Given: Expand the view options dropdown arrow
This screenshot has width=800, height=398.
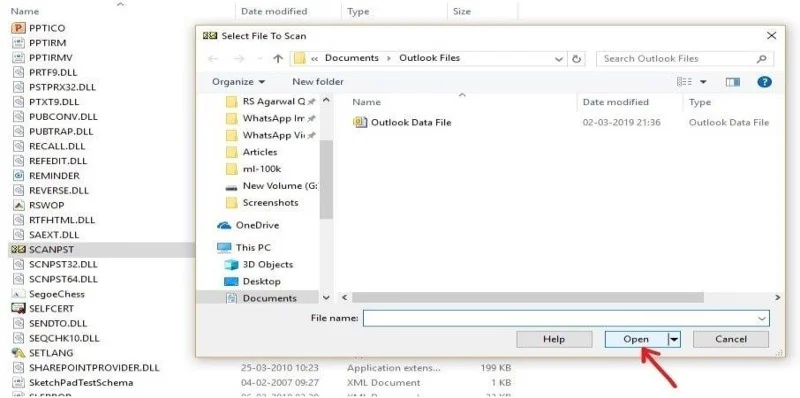Looking at the screenshot, I should [x=703, y=82].
